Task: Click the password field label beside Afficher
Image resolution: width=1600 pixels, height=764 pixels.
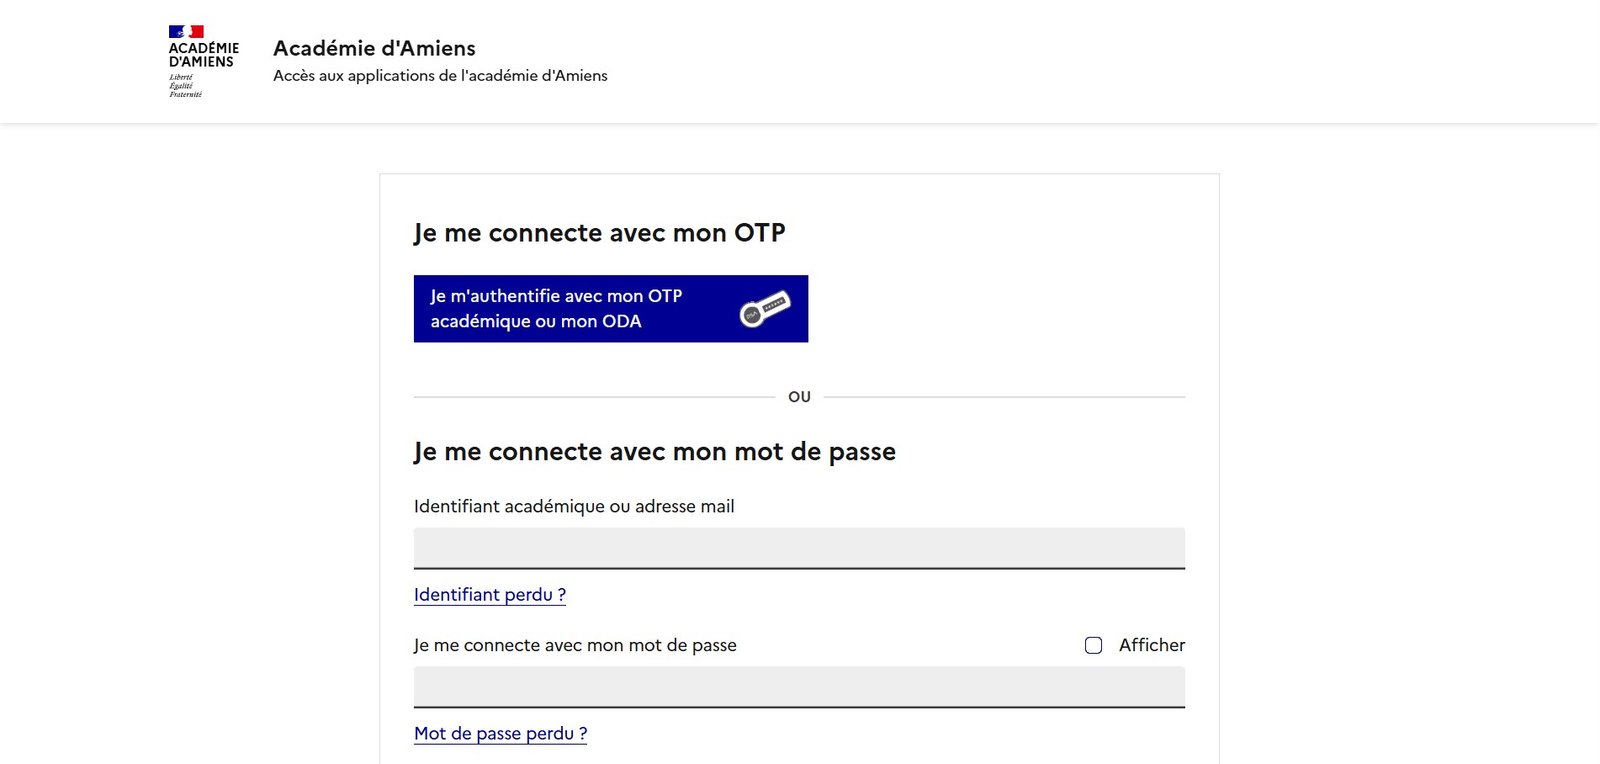Action: point(575,646)
